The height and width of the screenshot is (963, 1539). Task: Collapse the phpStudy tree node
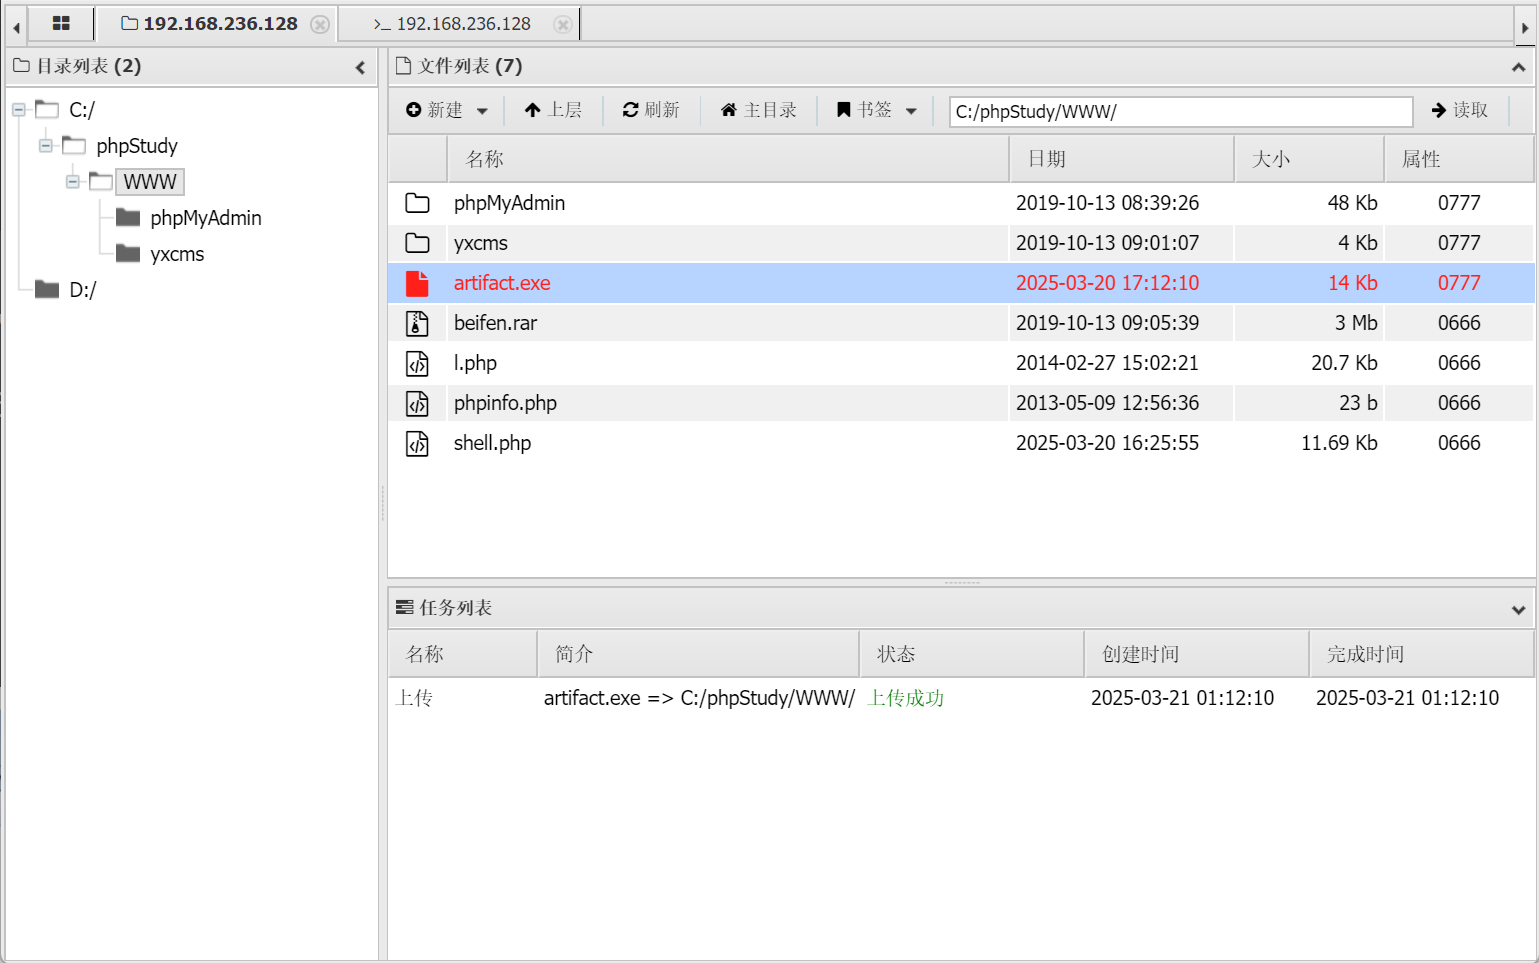pyautogui.click(x=46, y=146)
